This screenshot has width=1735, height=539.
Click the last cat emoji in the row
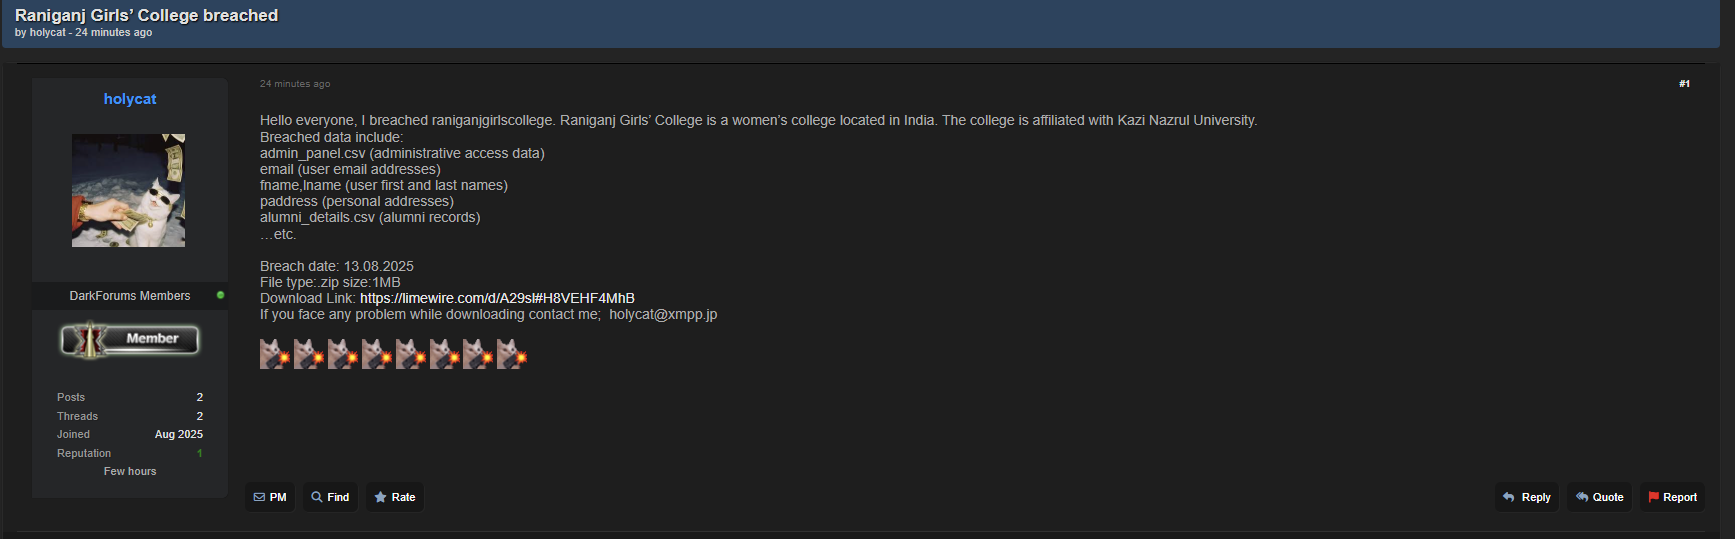click(x=512, y=354)
